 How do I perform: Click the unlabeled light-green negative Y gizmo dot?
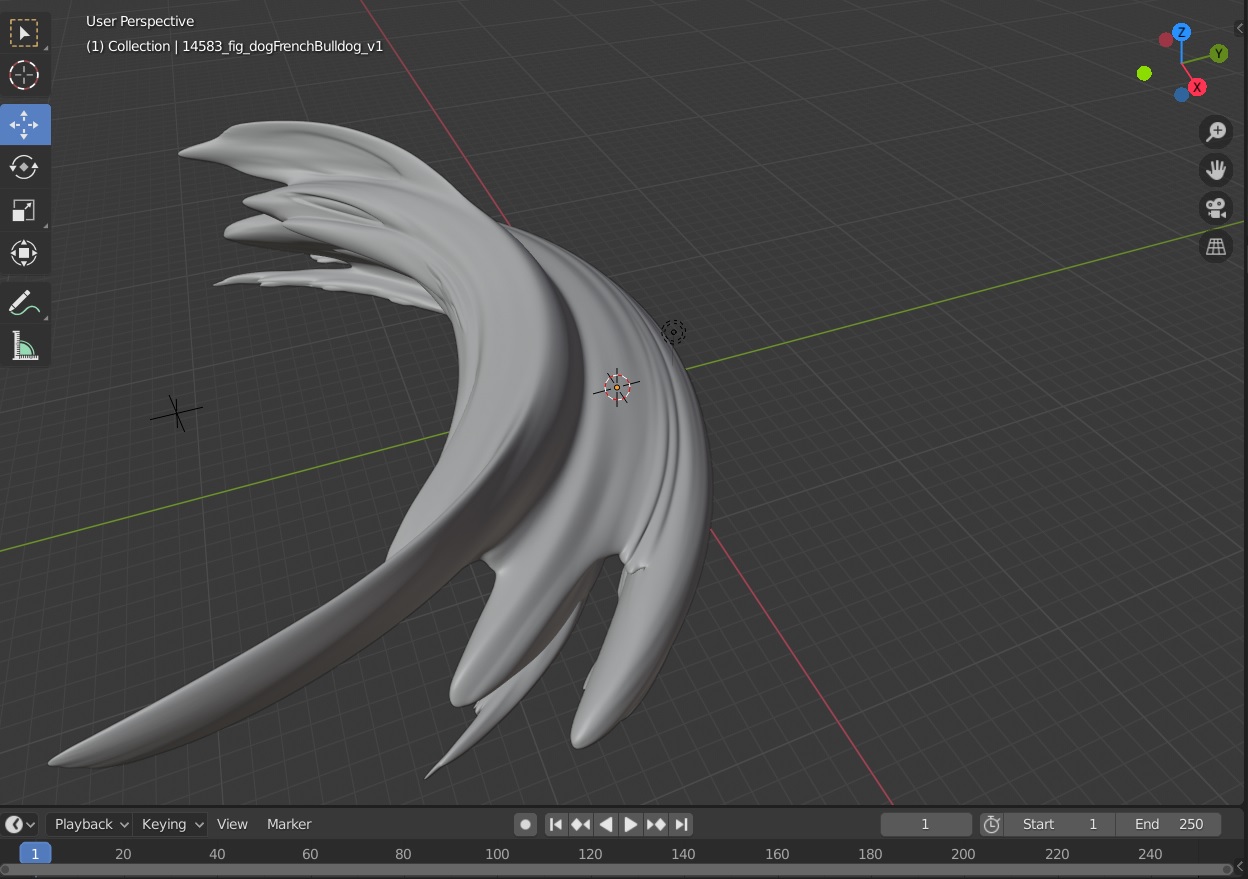point(1144,73)
